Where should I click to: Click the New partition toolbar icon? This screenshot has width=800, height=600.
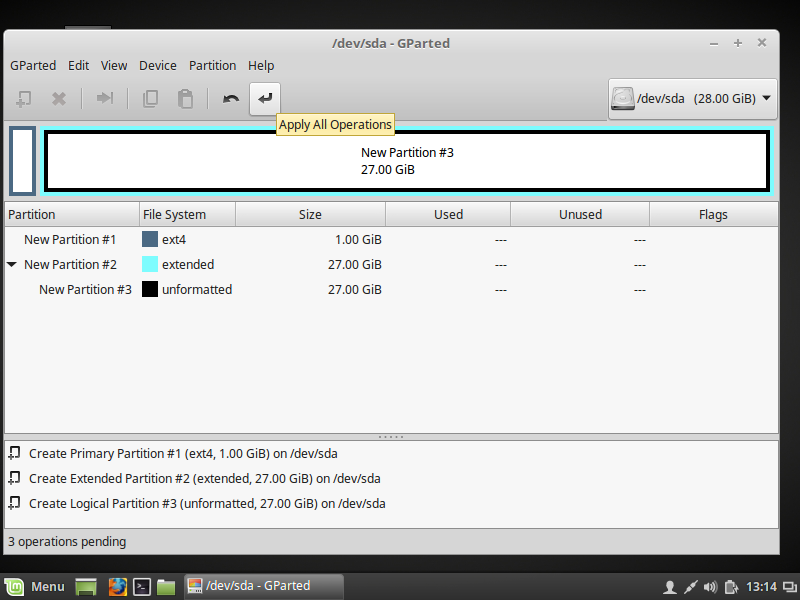[x=23, y=98]
